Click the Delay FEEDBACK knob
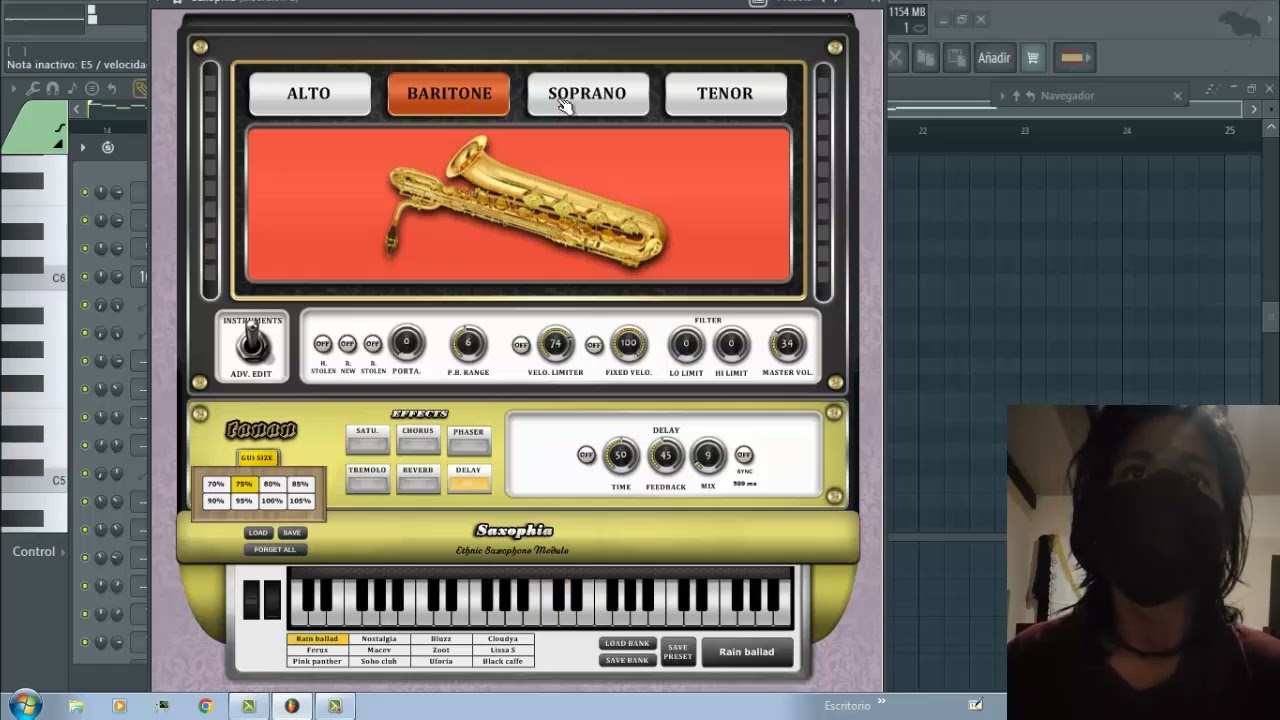1280x720 pixels. pyautogui.click(x=665, y=456)
